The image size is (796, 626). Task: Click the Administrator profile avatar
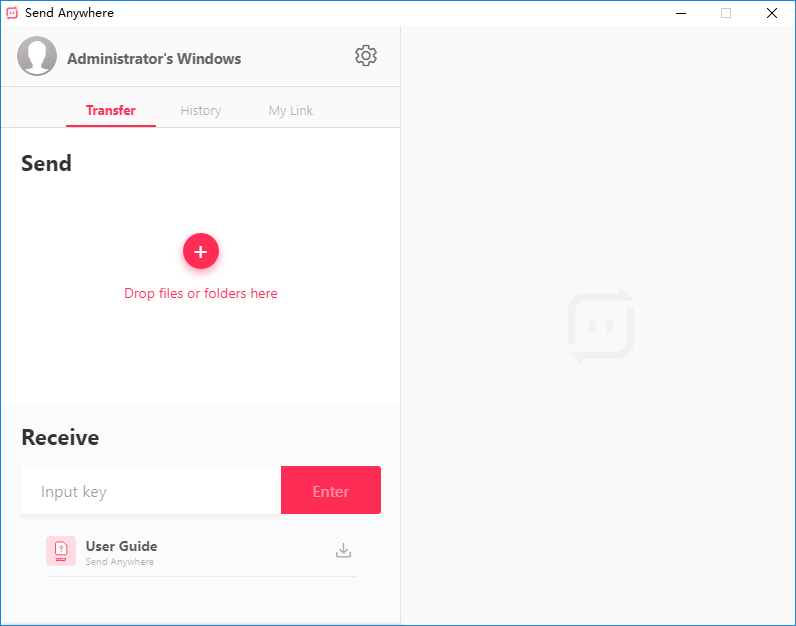pos(37,56)
